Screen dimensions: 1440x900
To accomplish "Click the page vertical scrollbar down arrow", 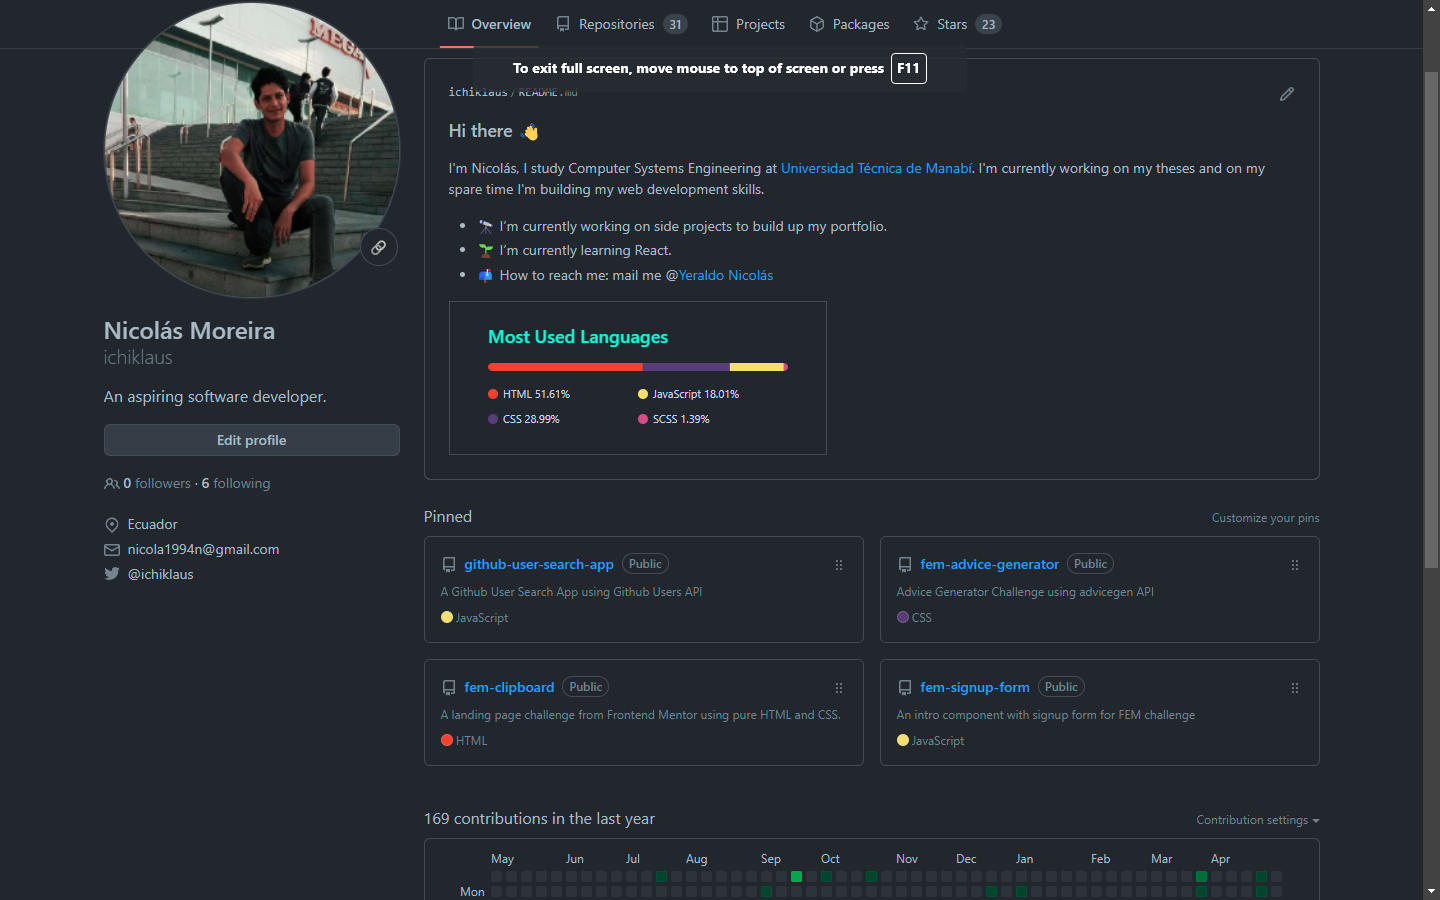I will [x=1431, y=890].
